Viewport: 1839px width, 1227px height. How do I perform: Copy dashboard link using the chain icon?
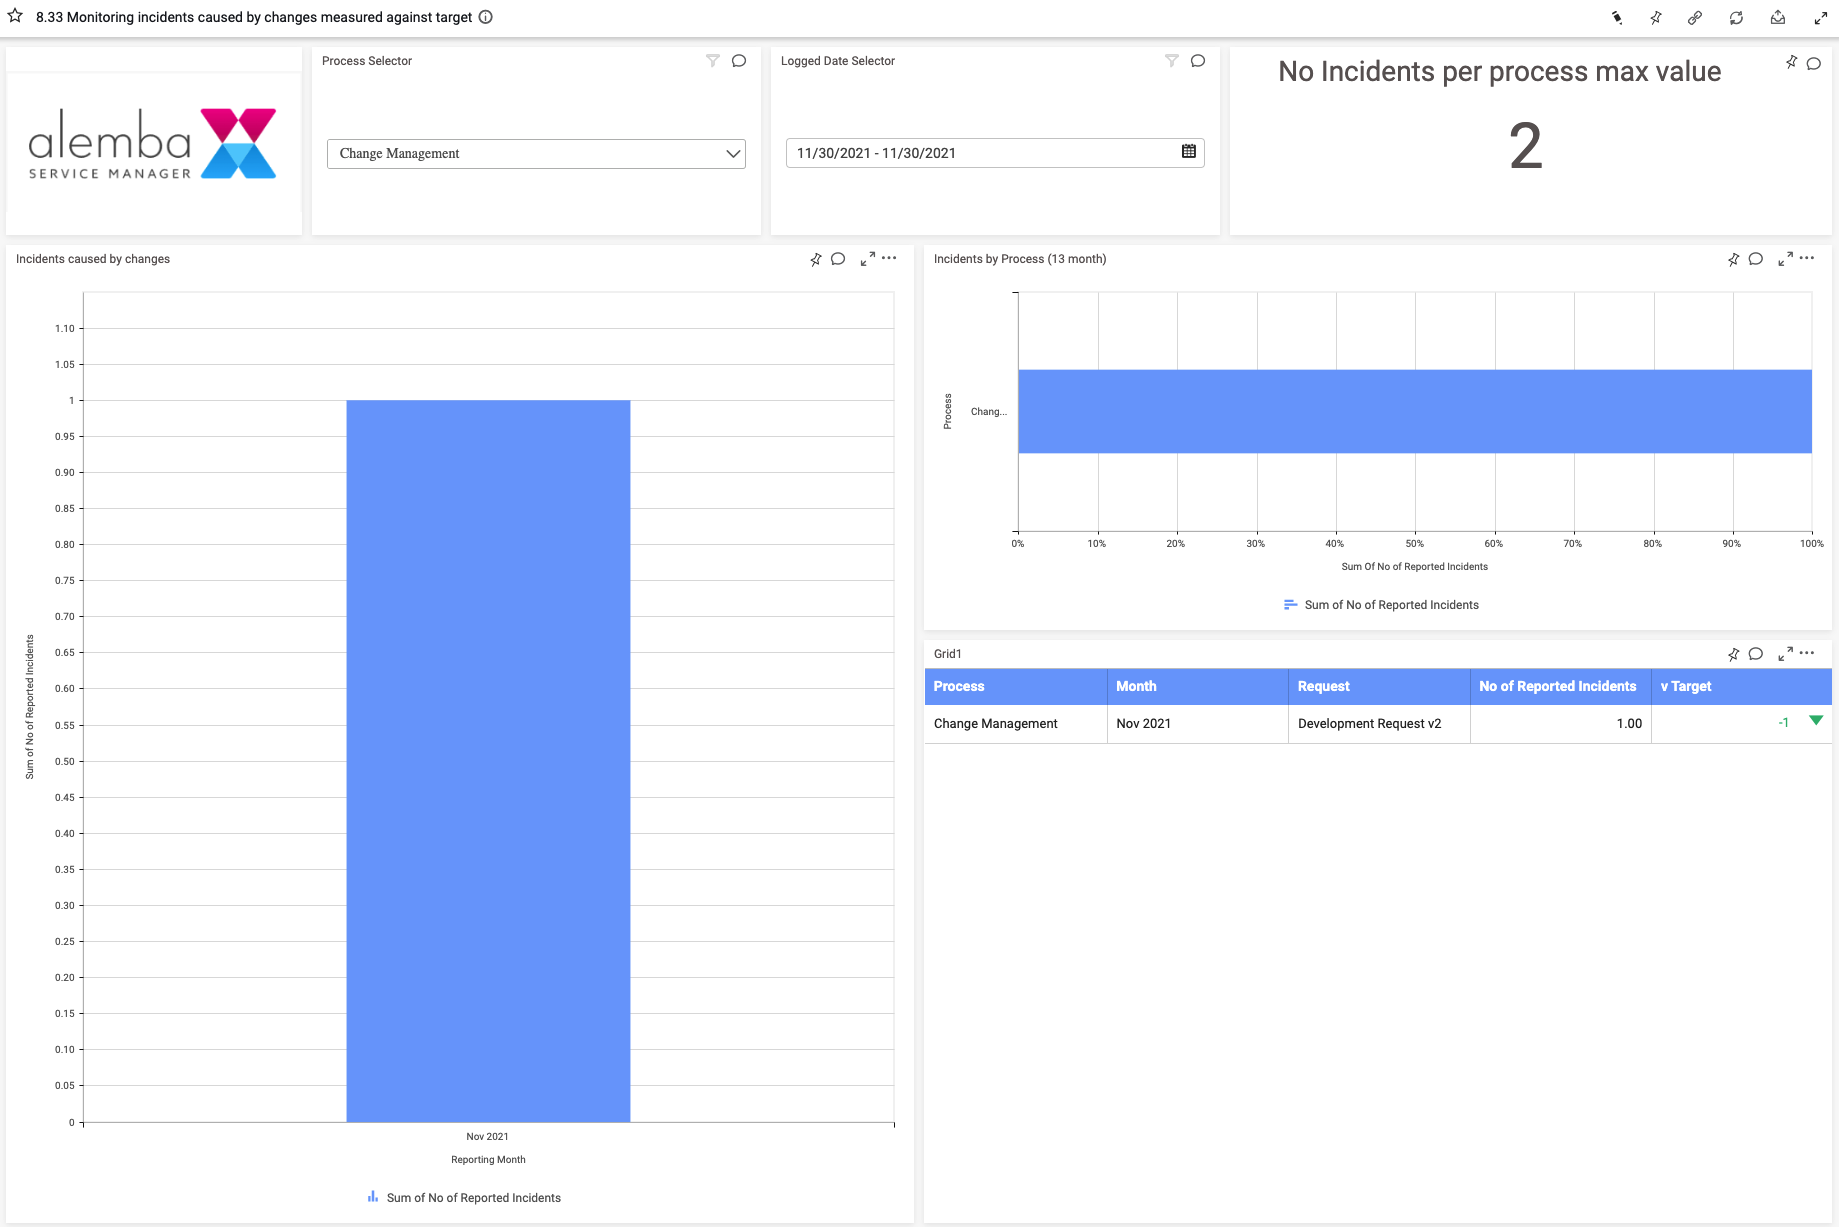[x=1695, y=18]
